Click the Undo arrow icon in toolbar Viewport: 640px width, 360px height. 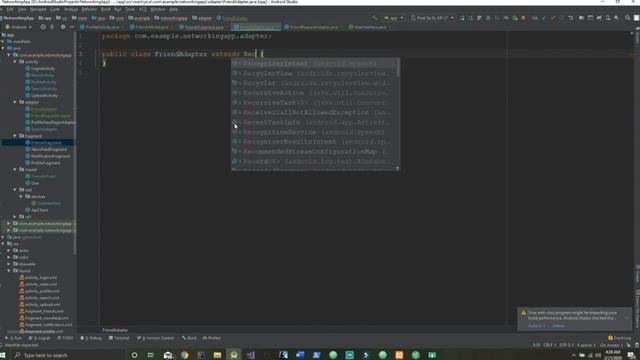click(571, 18)
